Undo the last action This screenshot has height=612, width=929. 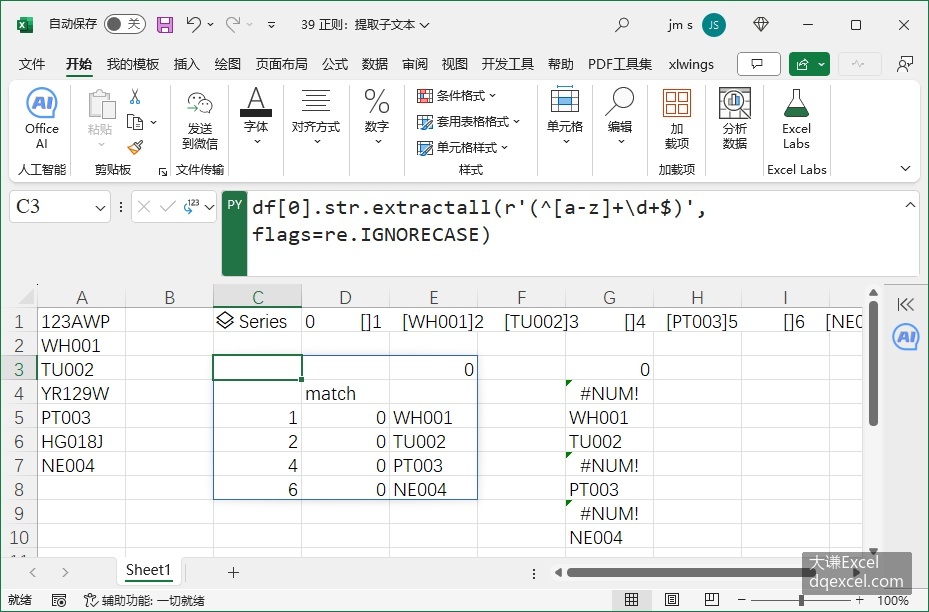pyautogui.click(x=193, y=24)
